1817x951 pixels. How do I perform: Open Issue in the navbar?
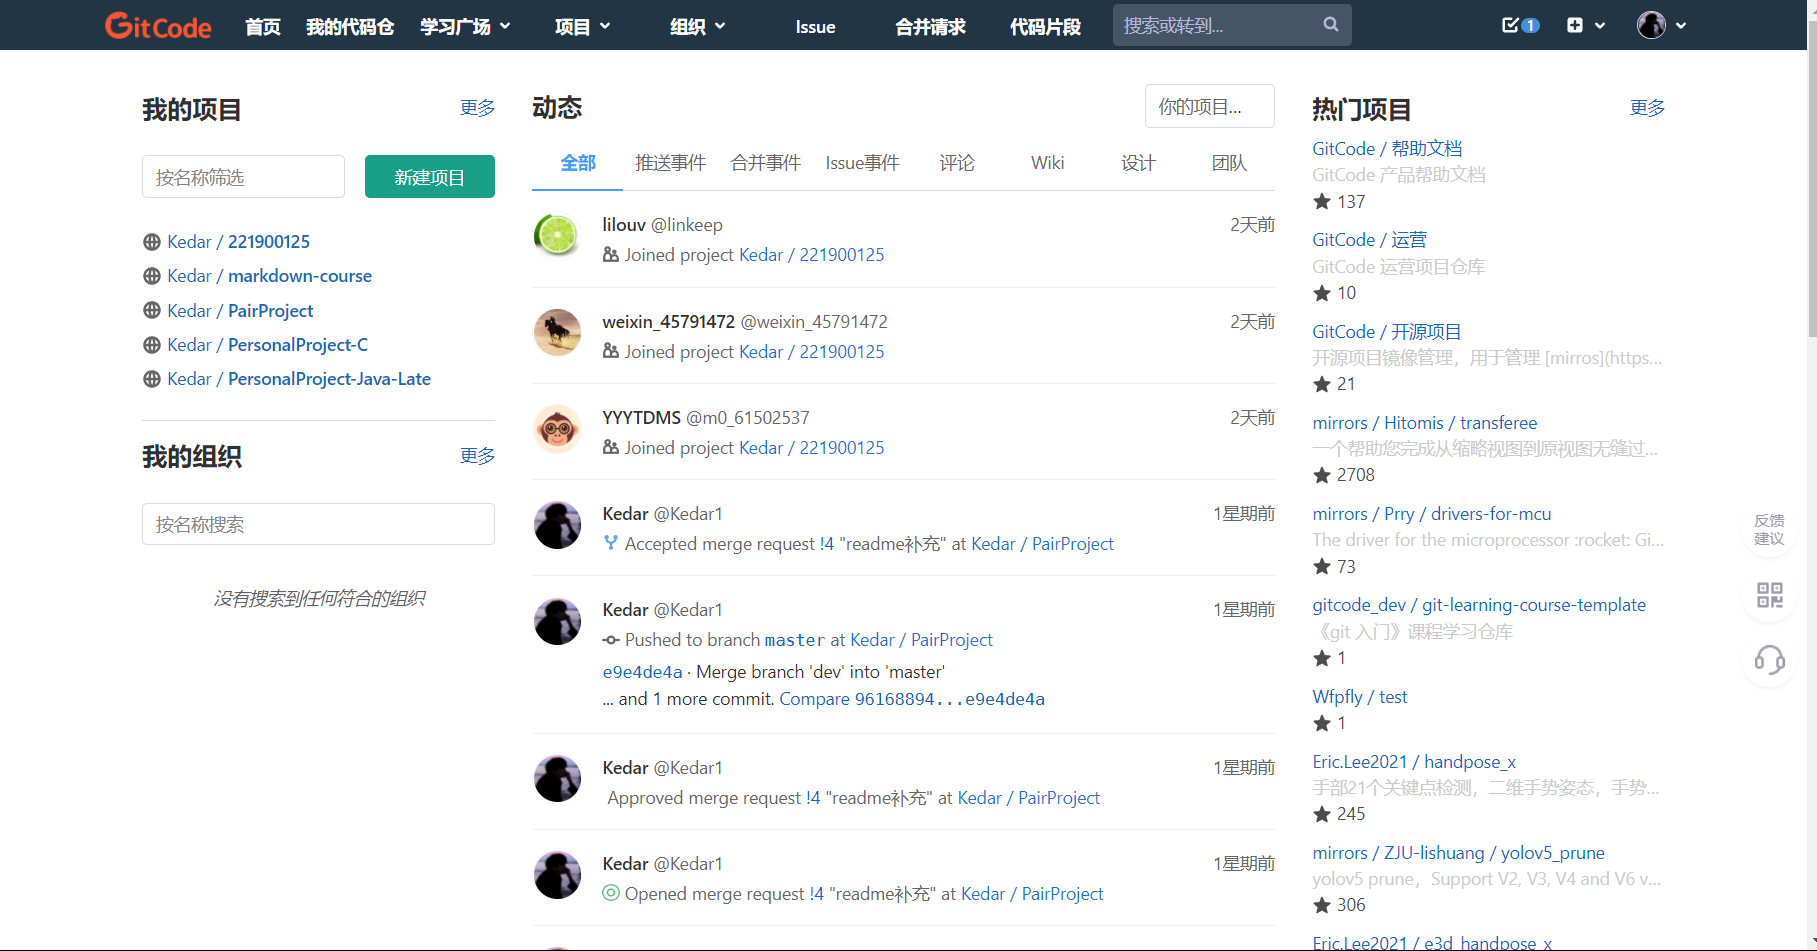click(815, 27)
